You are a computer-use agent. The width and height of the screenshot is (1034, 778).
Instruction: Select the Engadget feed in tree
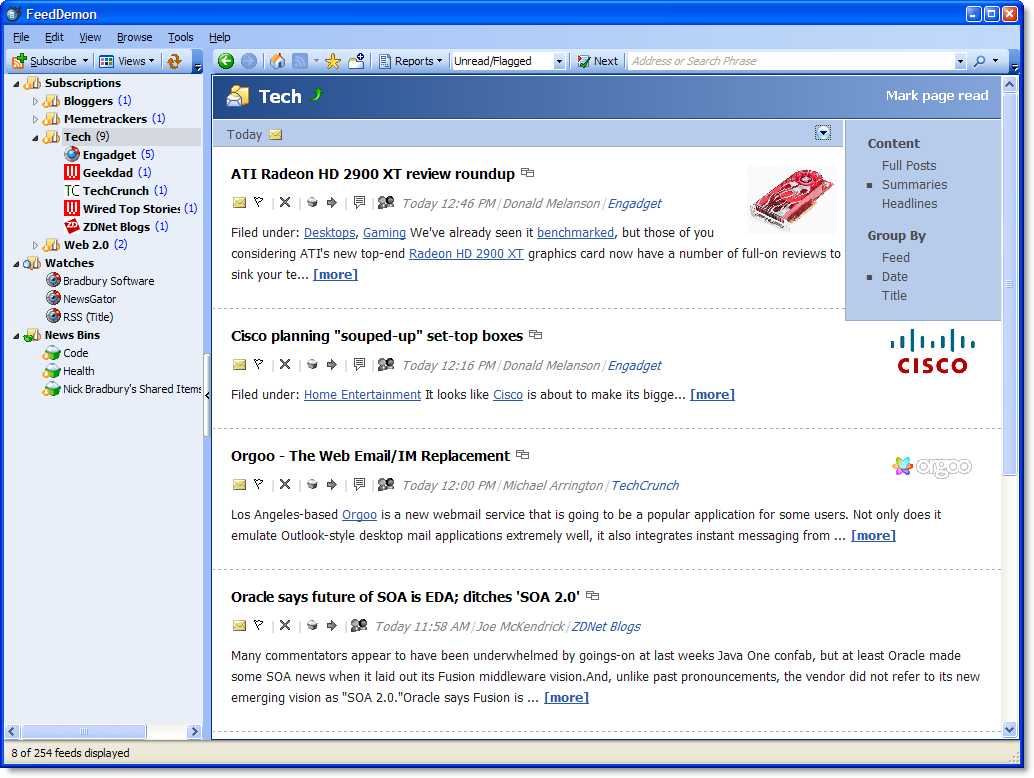tap(109, 155)
